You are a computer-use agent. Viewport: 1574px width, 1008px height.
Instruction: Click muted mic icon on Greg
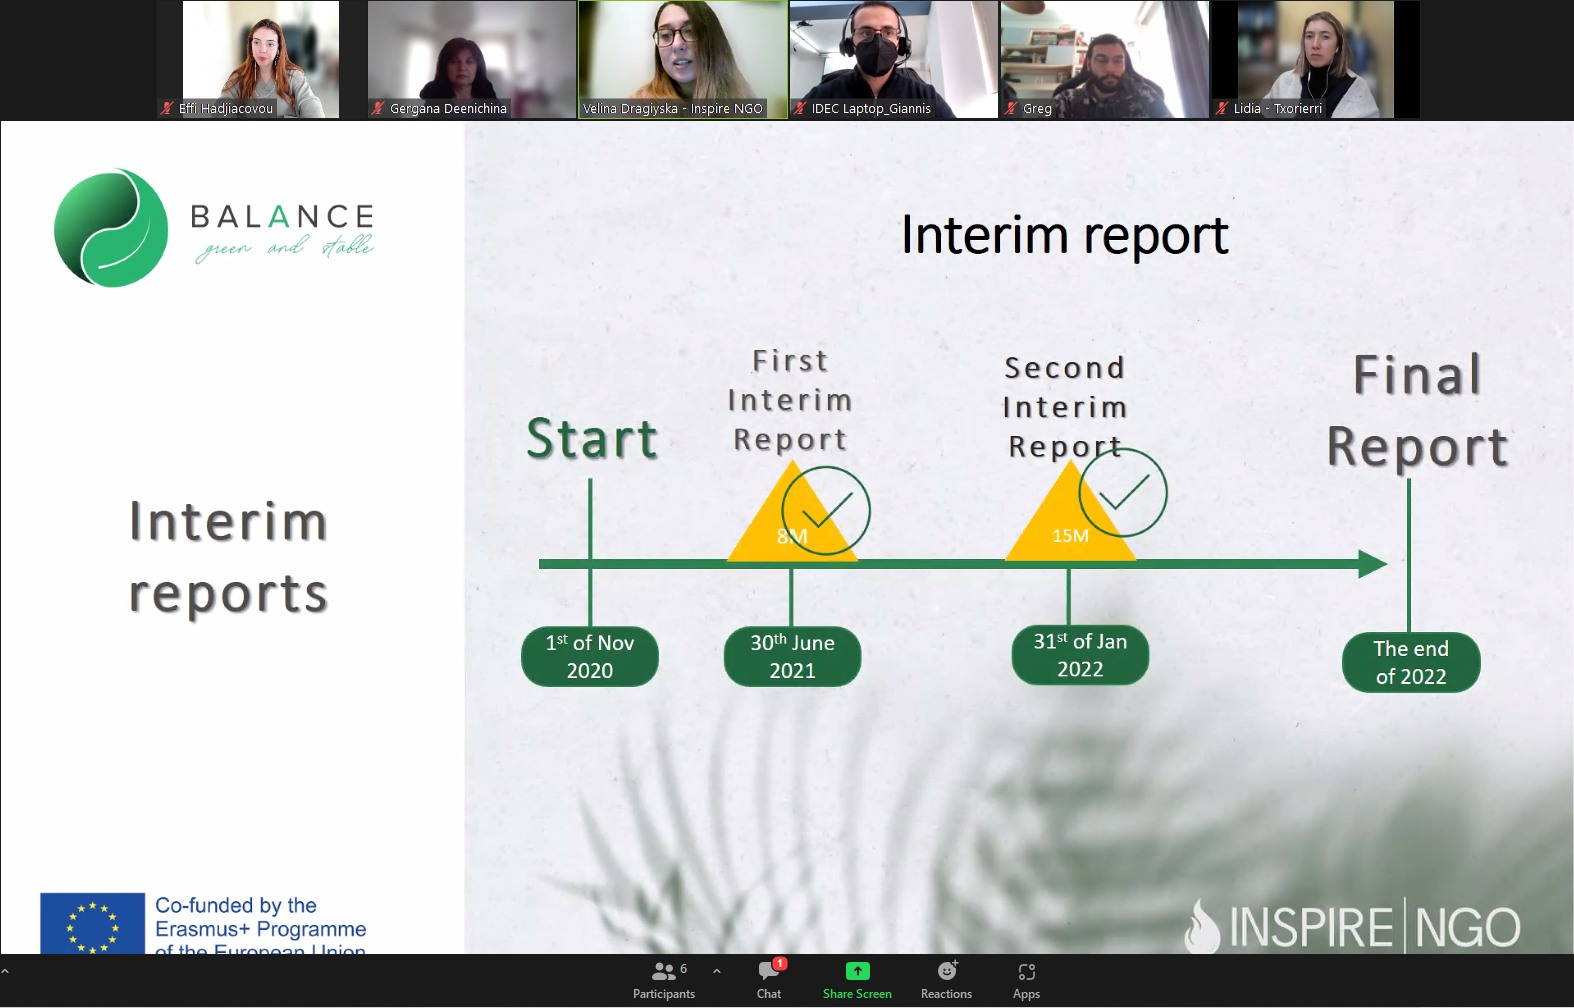coord(1011,108)
